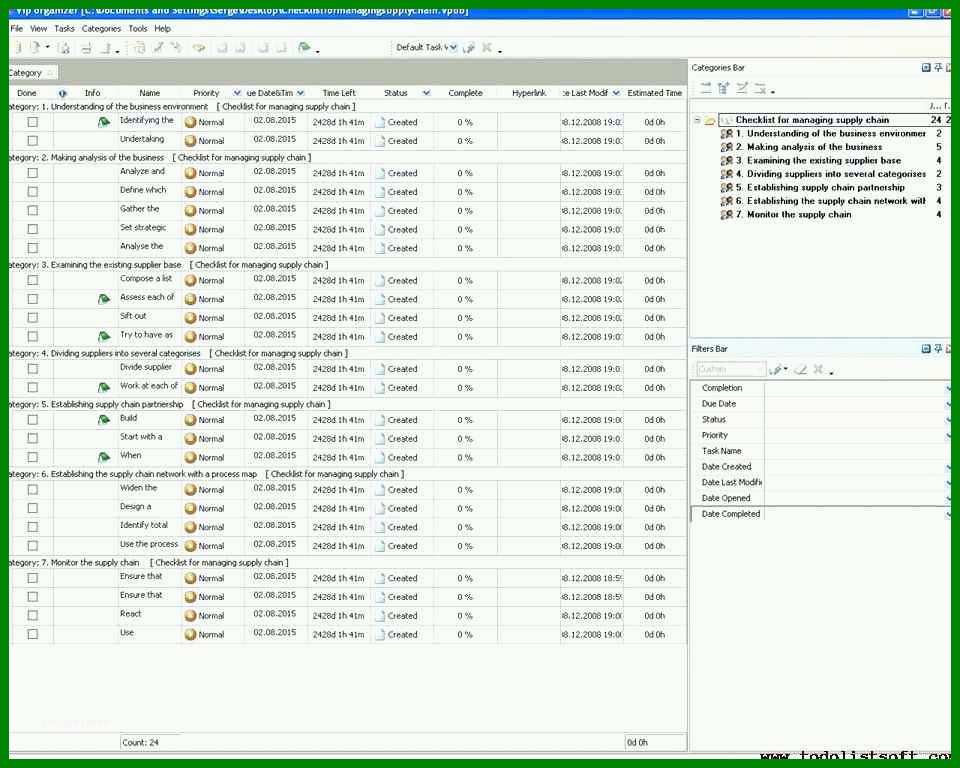Click the window-position icon on Filters Bar header
This screenshot has width=960, height=768.
tap(926, 348)
